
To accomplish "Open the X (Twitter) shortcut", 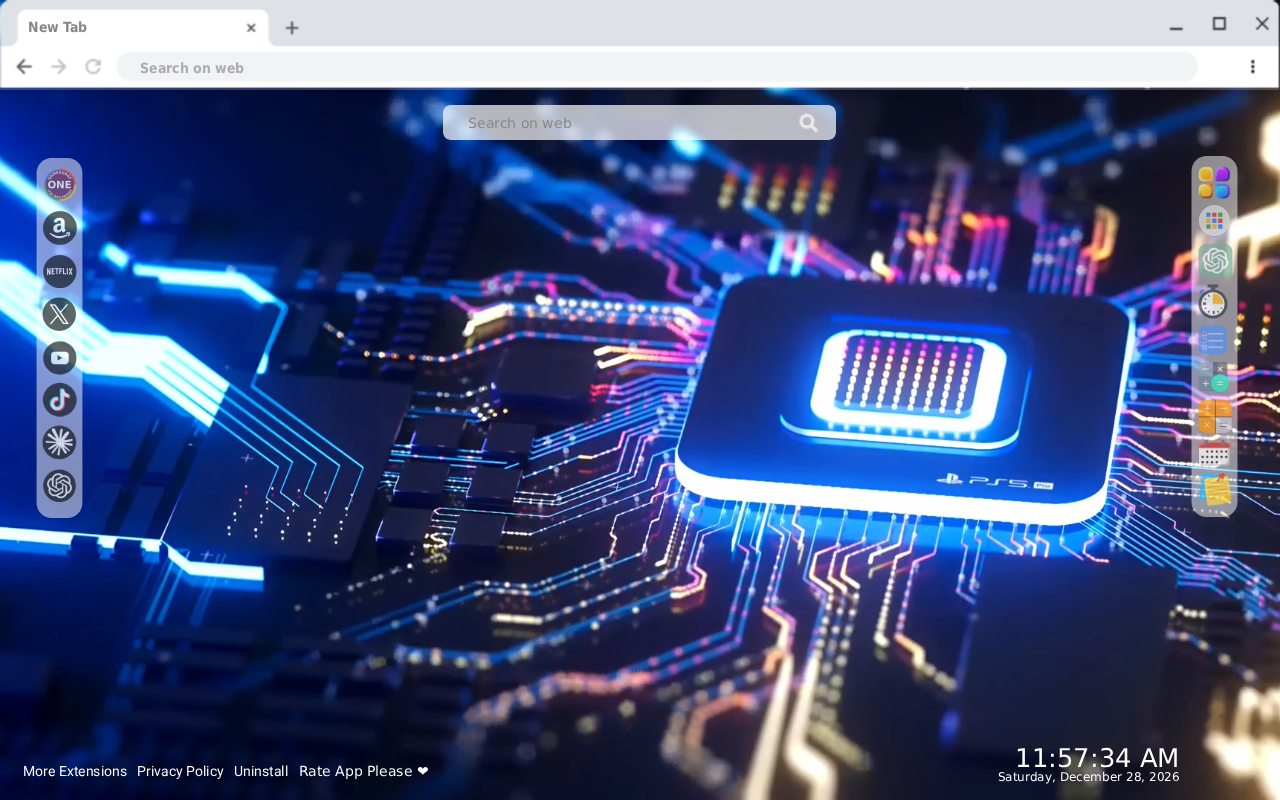I will [x=60, y=314].
